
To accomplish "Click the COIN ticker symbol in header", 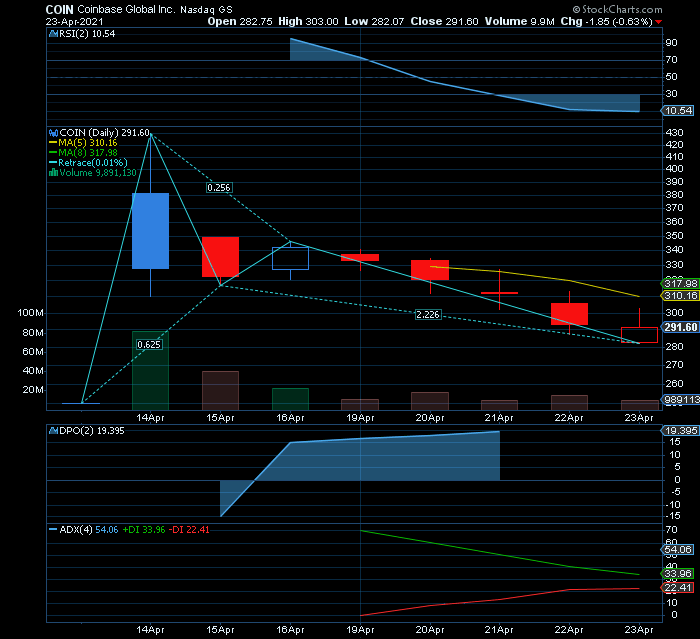I will point(59,10).
